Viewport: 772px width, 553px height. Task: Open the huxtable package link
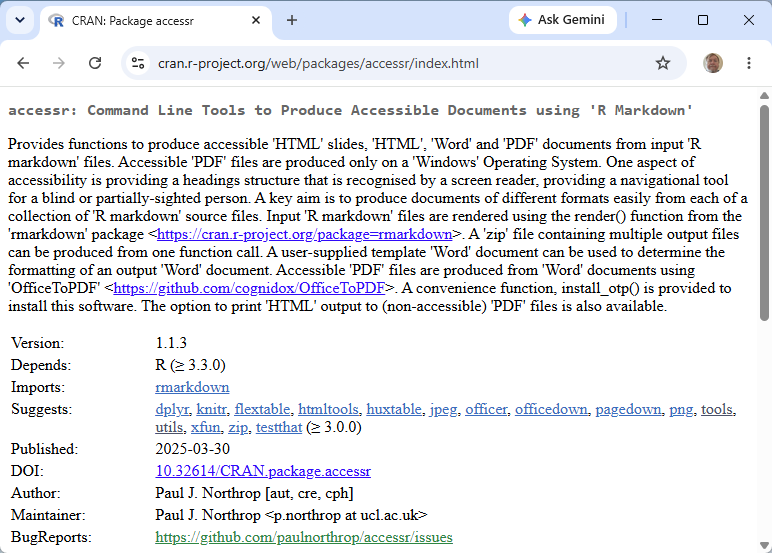click(394, 409)
